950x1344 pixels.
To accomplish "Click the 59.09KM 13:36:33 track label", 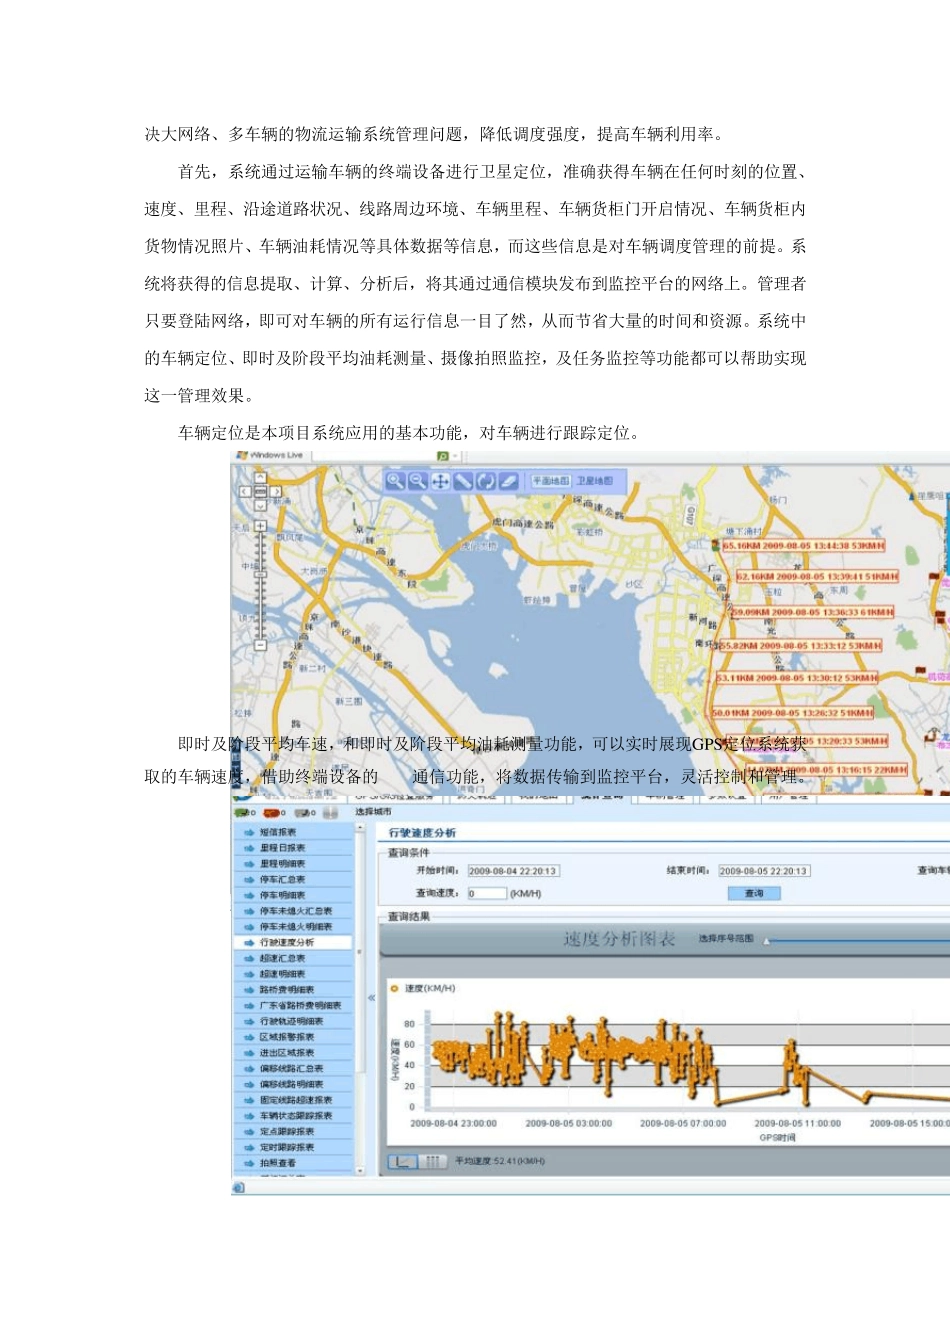I will (813, 612).
